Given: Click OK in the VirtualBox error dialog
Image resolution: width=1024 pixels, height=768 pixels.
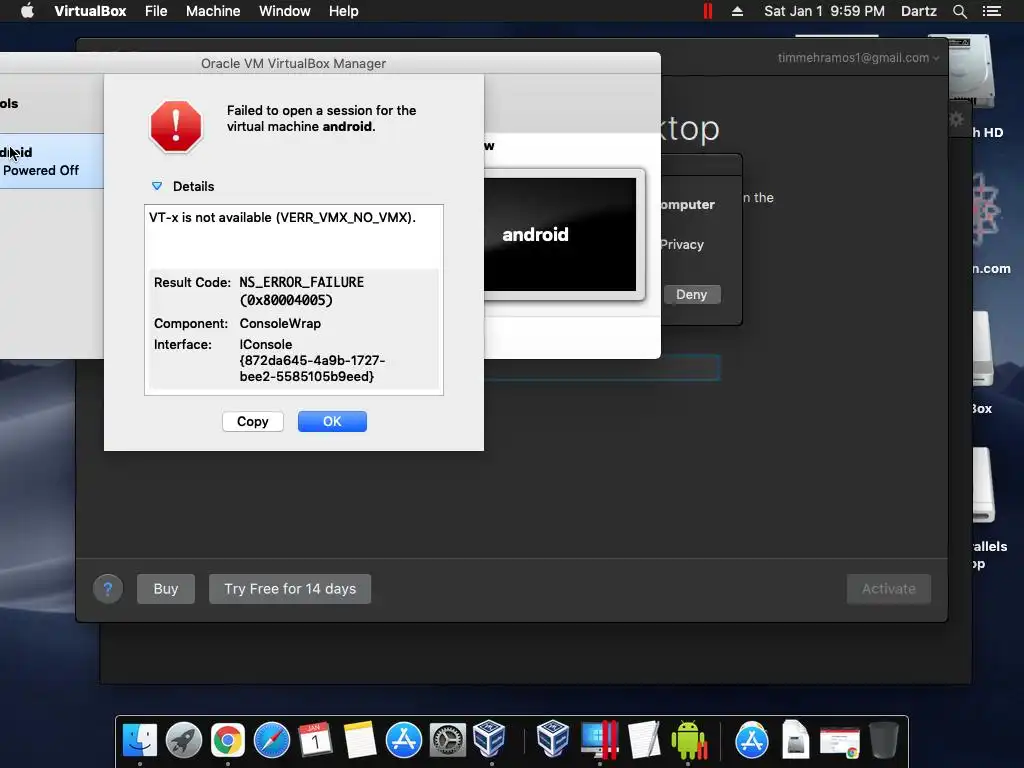Looking at the screenshot, I should (332, 421).
